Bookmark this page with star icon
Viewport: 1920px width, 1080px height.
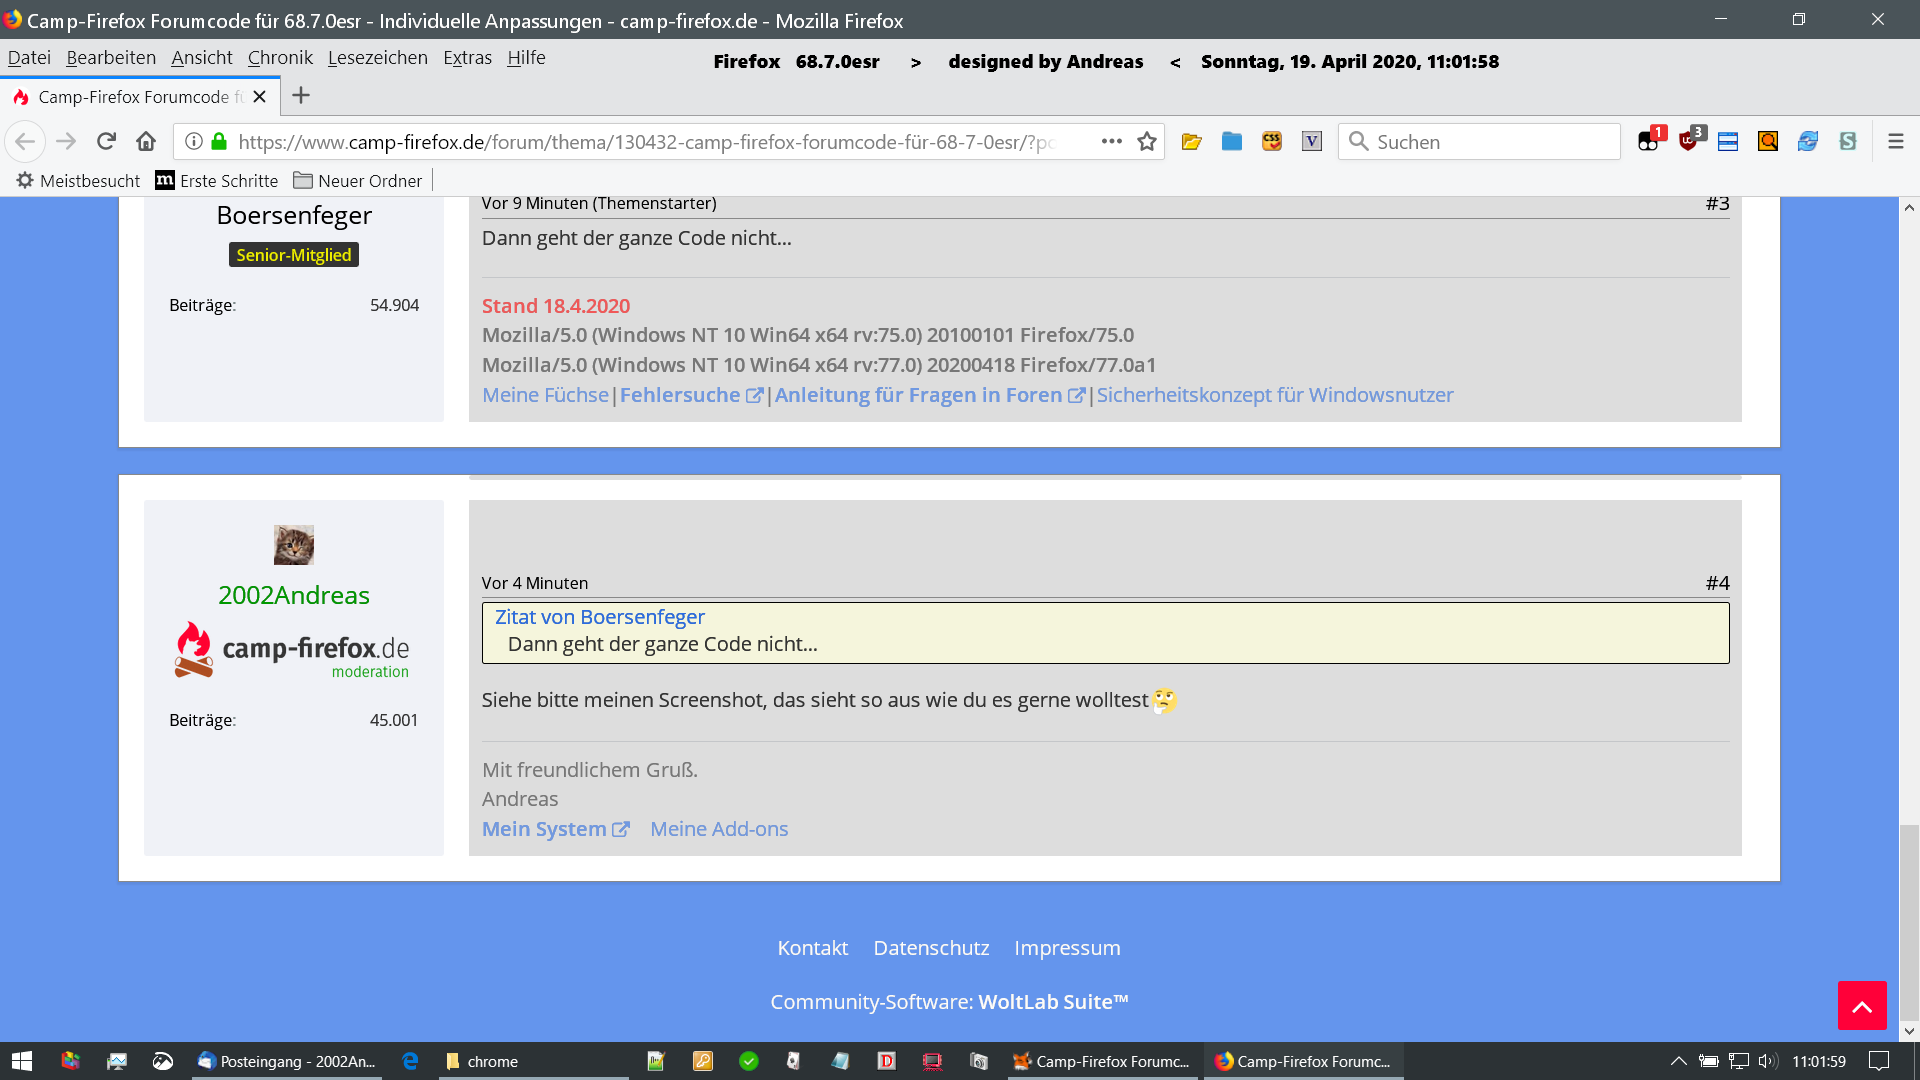click(1147, 142)
